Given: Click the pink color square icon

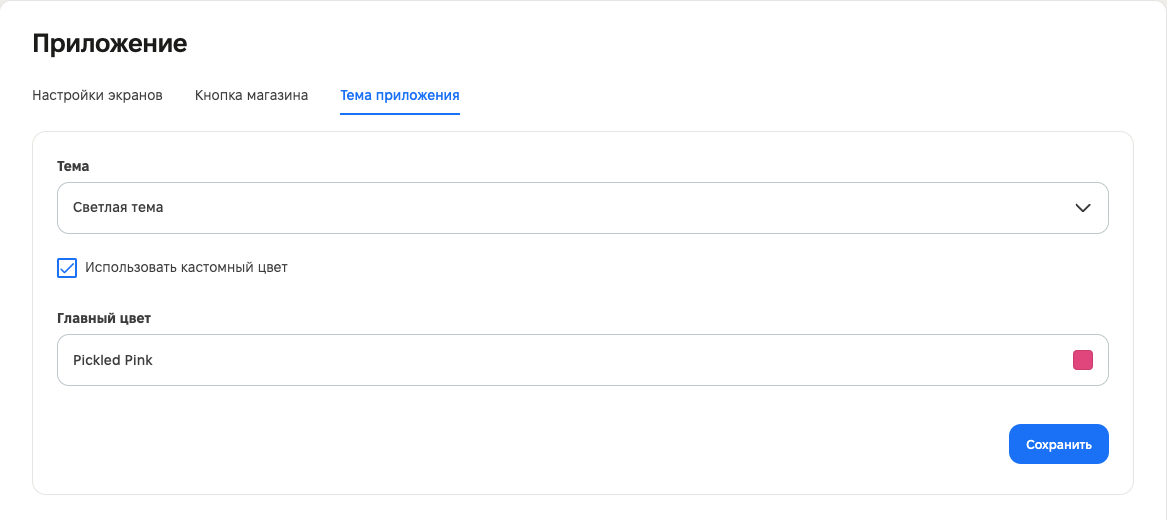Looking at the screenshot, I should [x=1083, y=360].
